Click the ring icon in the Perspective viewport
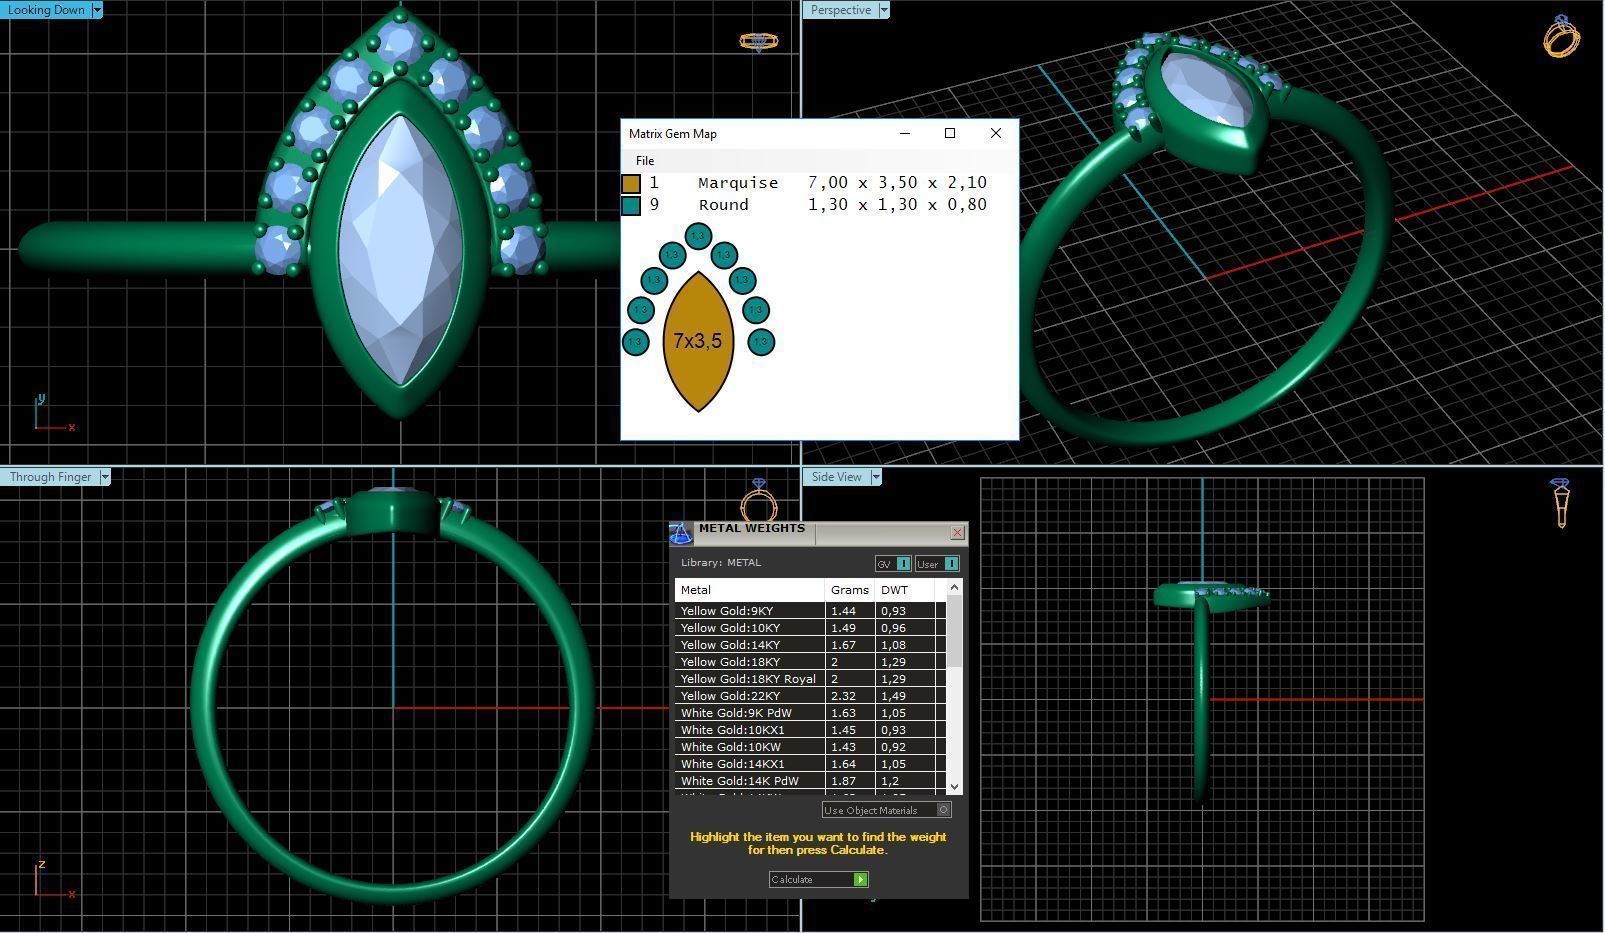Screen dimensions: 1605x933 pyautogui.click(x=1561, y=36)
